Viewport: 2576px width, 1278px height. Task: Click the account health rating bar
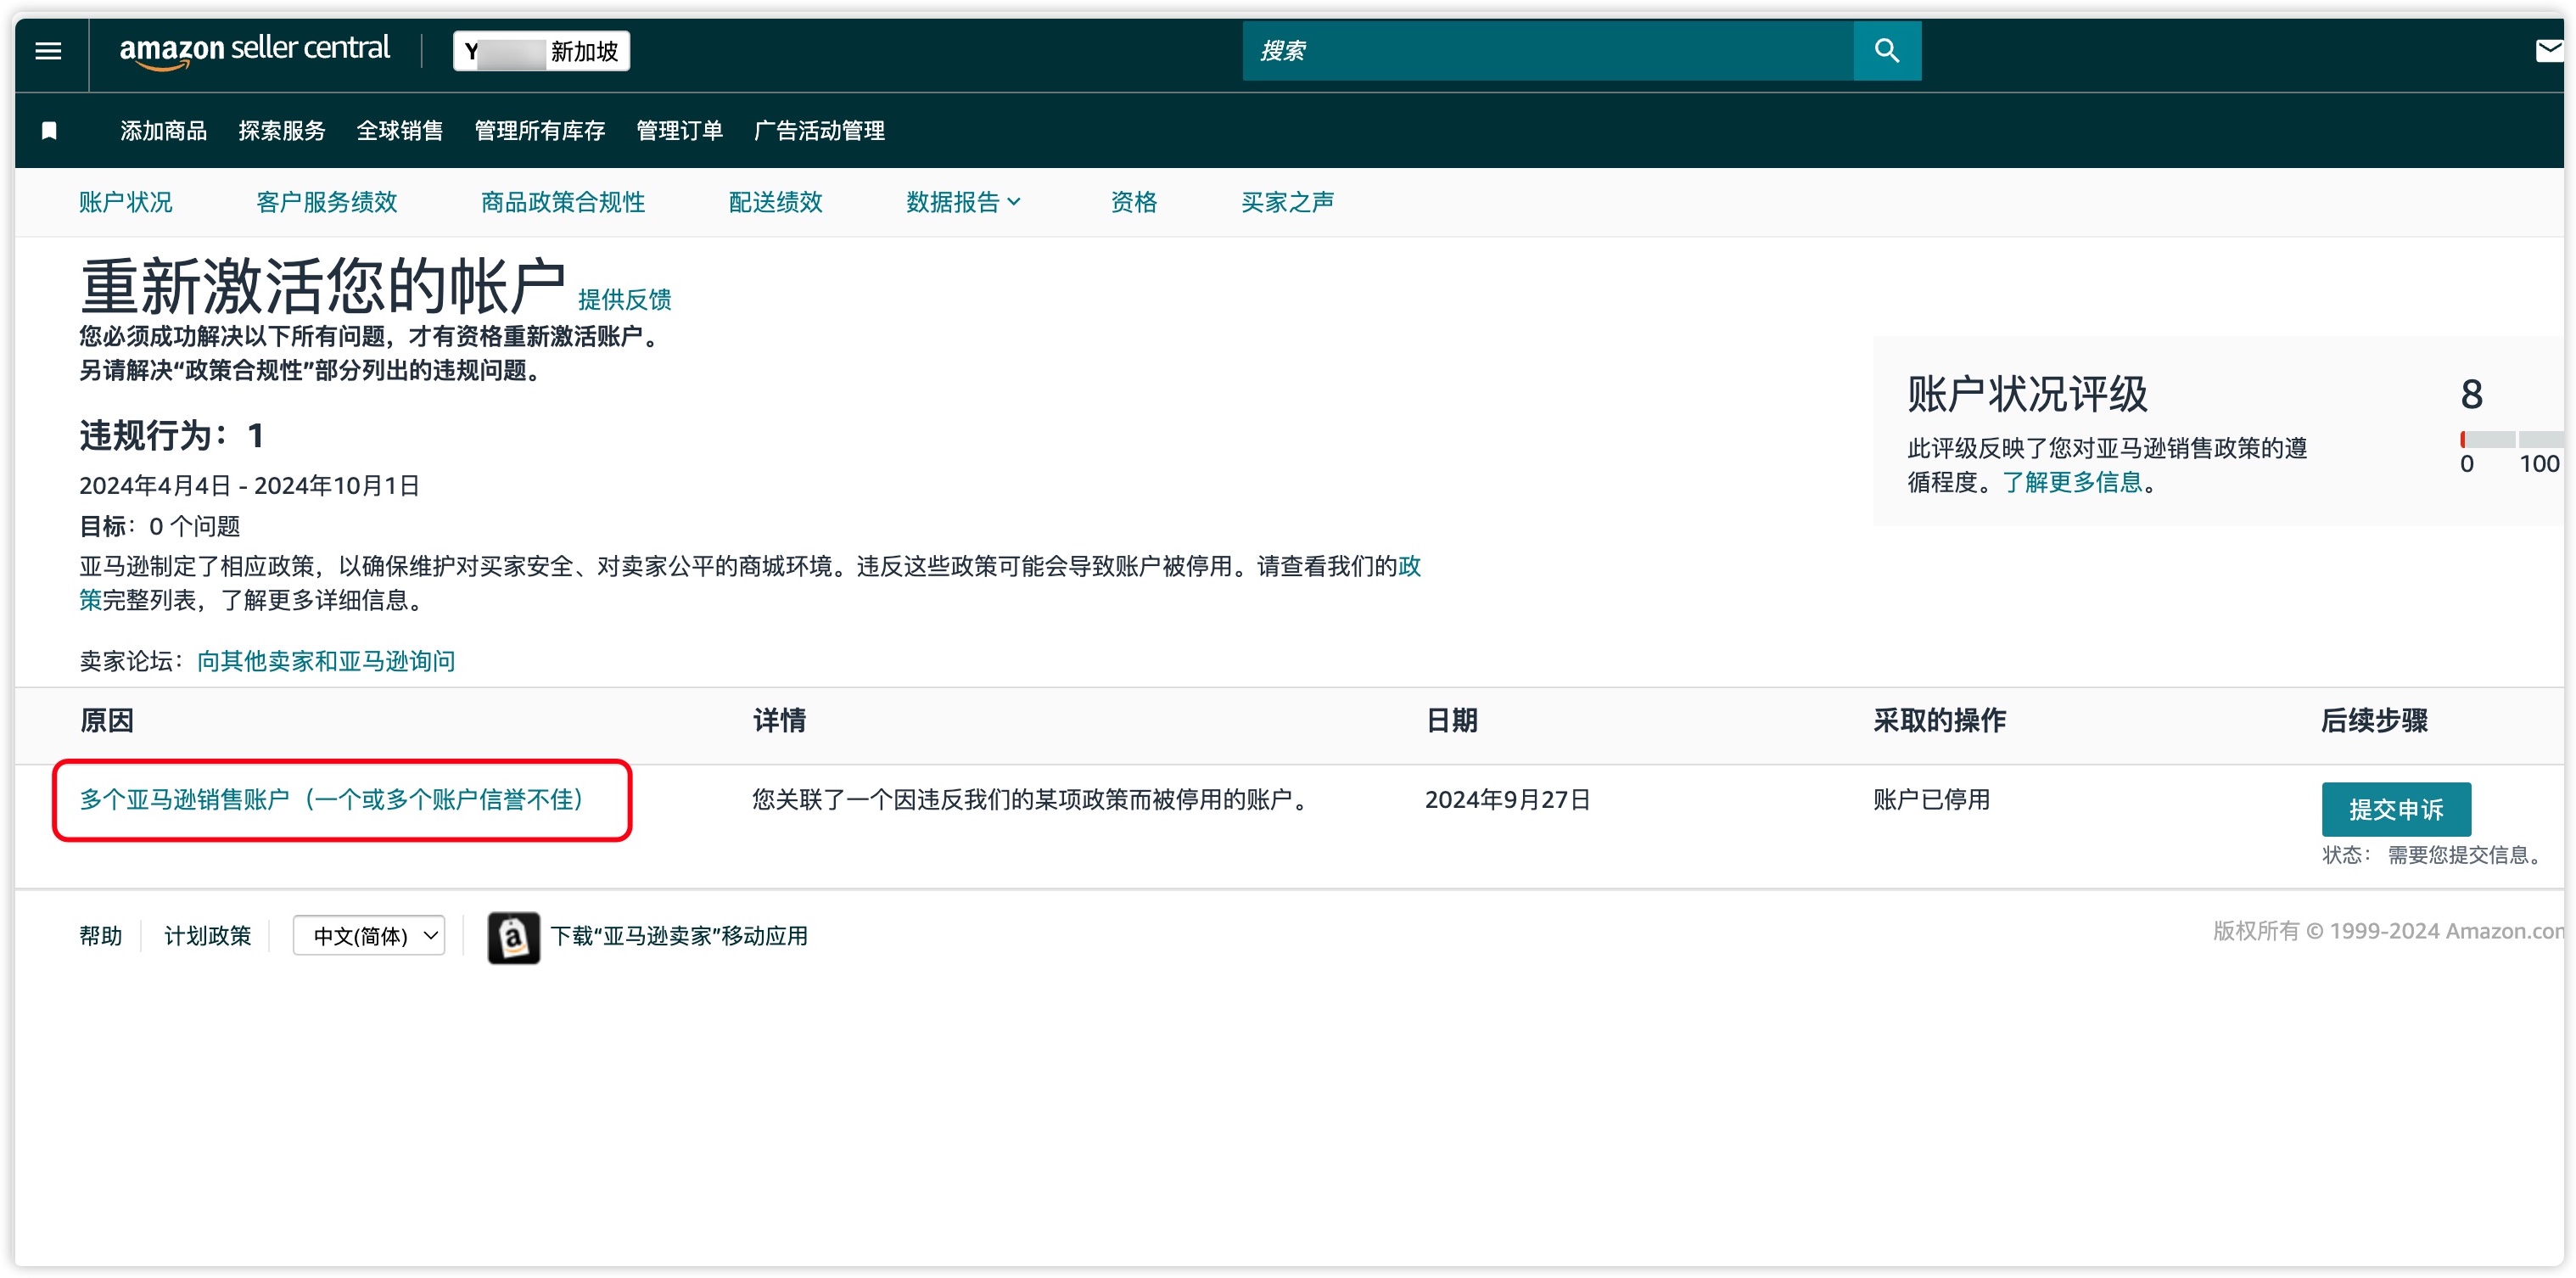2511,439
